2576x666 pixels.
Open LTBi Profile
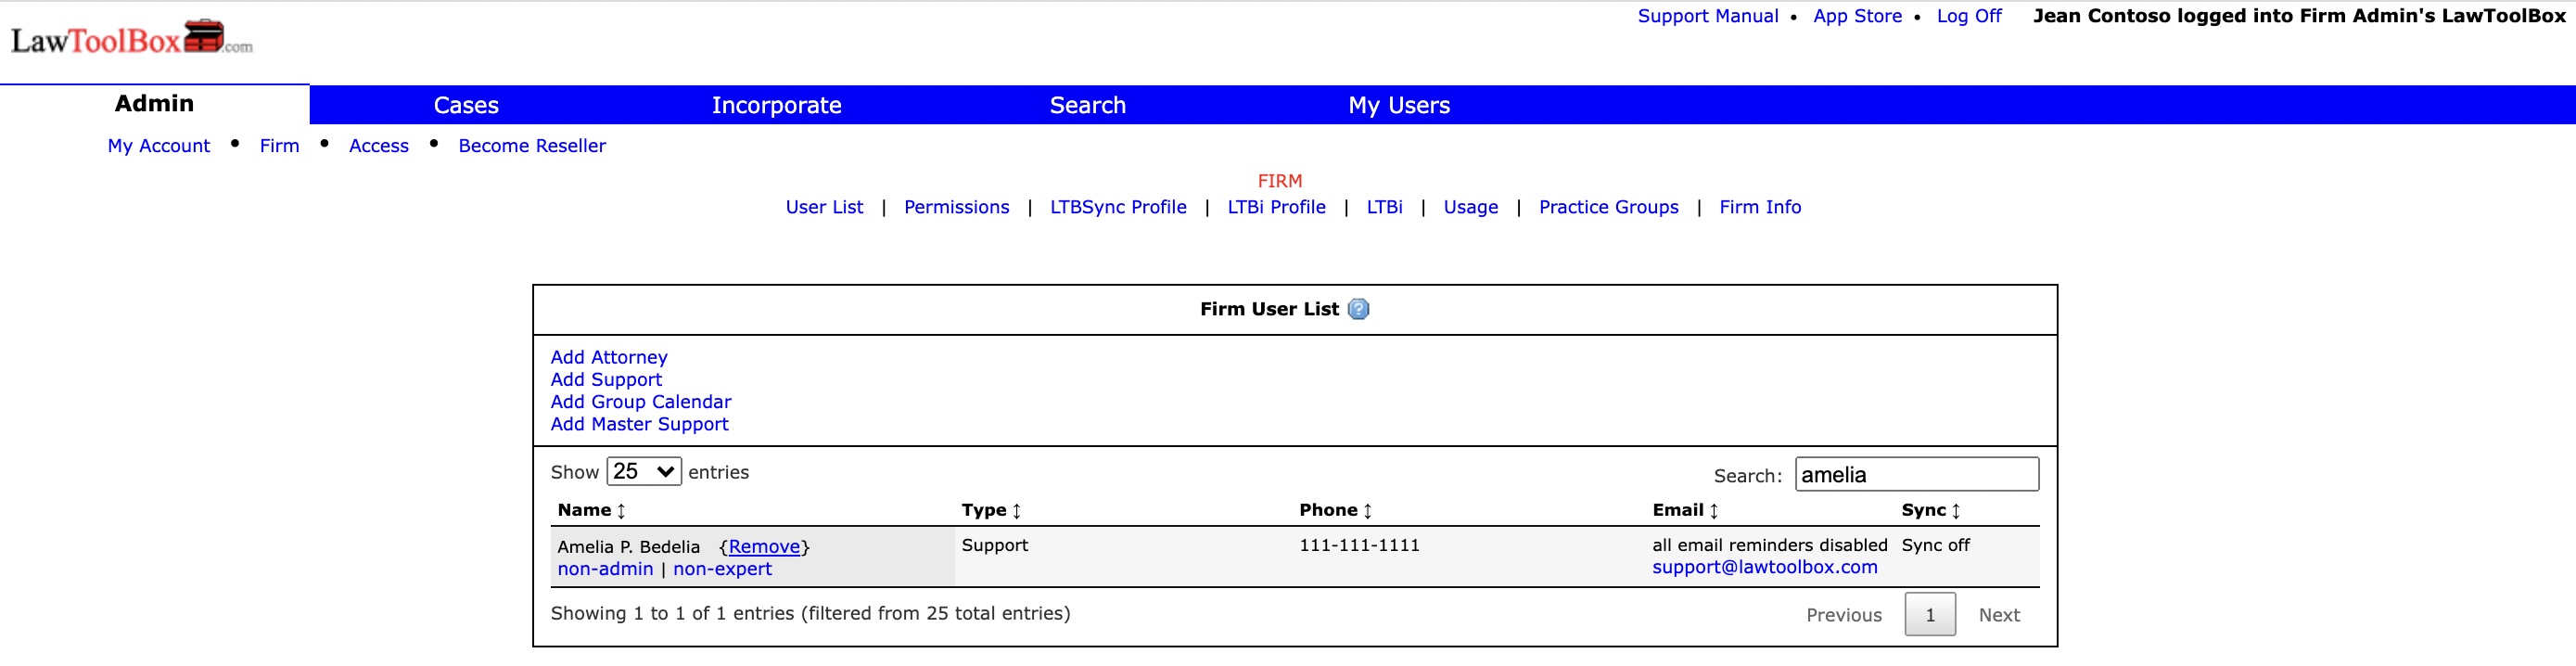pos(1276,207)
